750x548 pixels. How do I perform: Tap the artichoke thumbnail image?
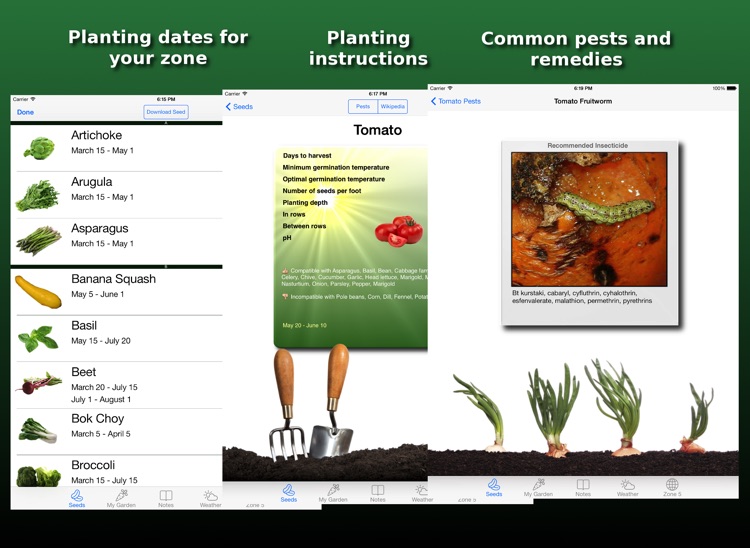(39, 148)
